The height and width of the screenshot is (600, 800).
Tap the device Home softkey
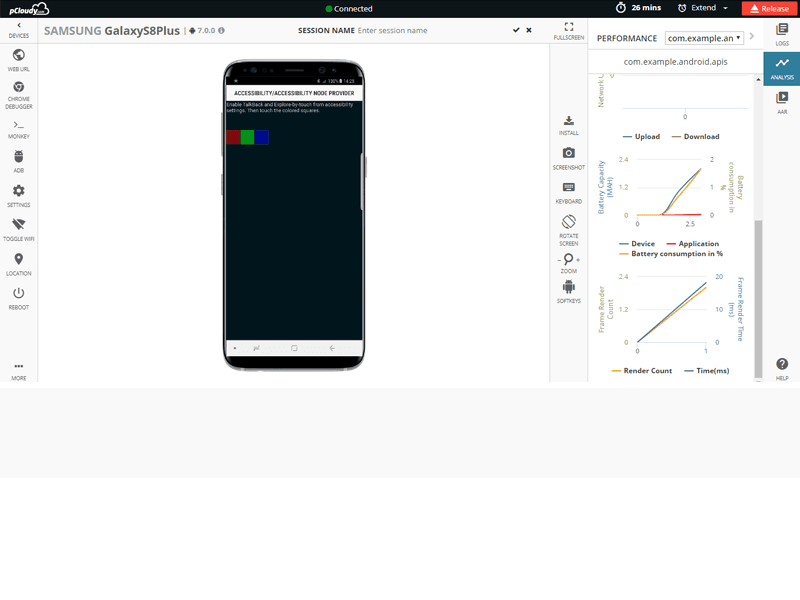pos(294,348)
